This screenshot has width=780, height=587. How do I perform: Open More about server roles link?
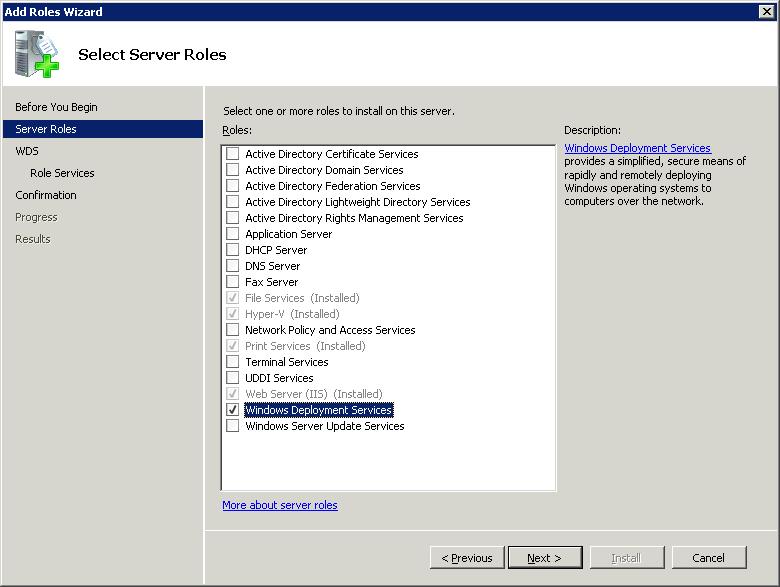280,505
